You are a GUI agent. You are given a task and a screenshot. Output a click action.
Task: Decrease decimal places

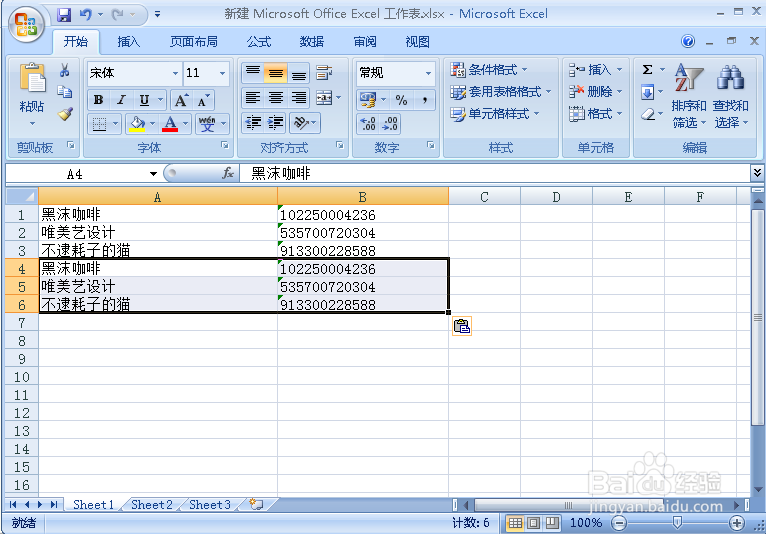pyautogui.click(x=390, y=123)
